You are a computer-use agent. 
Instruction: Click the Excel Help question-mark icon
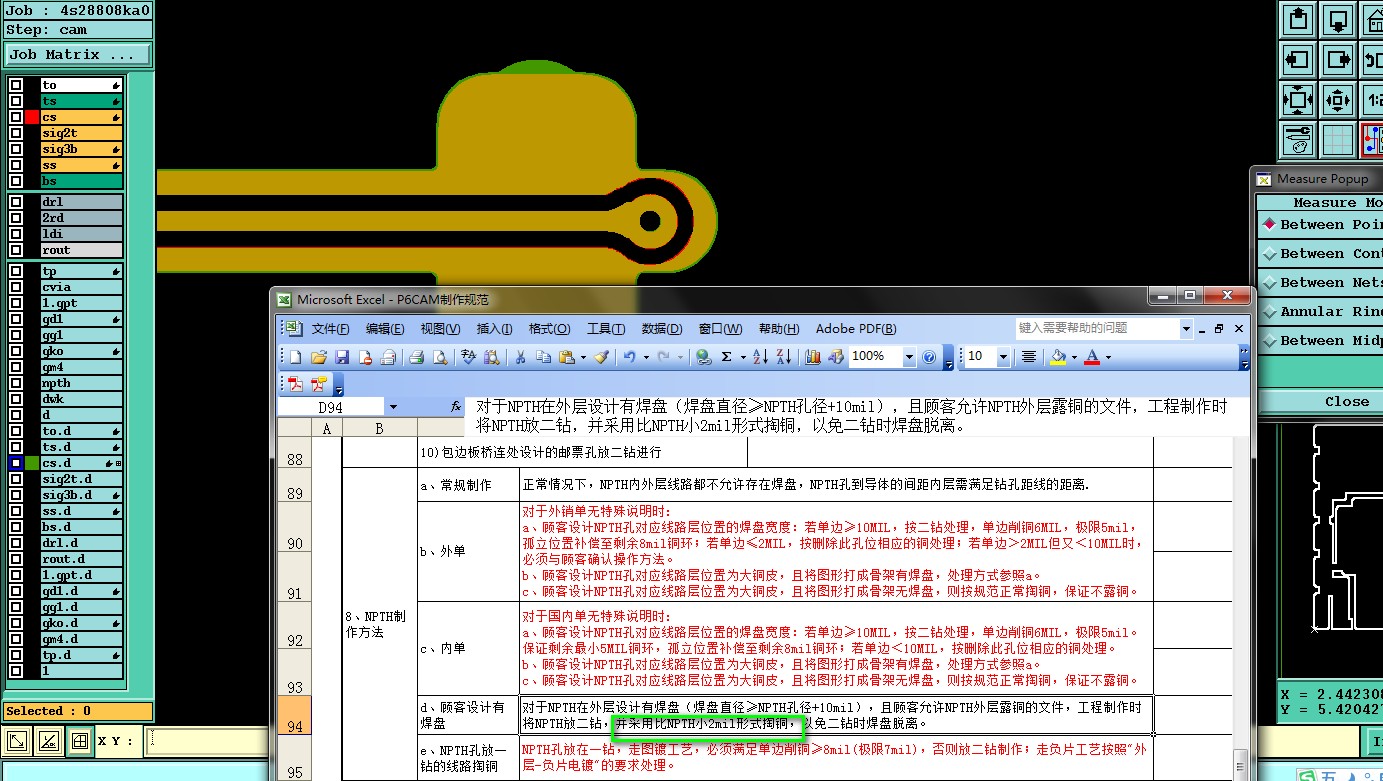pyautogui.click(x=929, y=357)
